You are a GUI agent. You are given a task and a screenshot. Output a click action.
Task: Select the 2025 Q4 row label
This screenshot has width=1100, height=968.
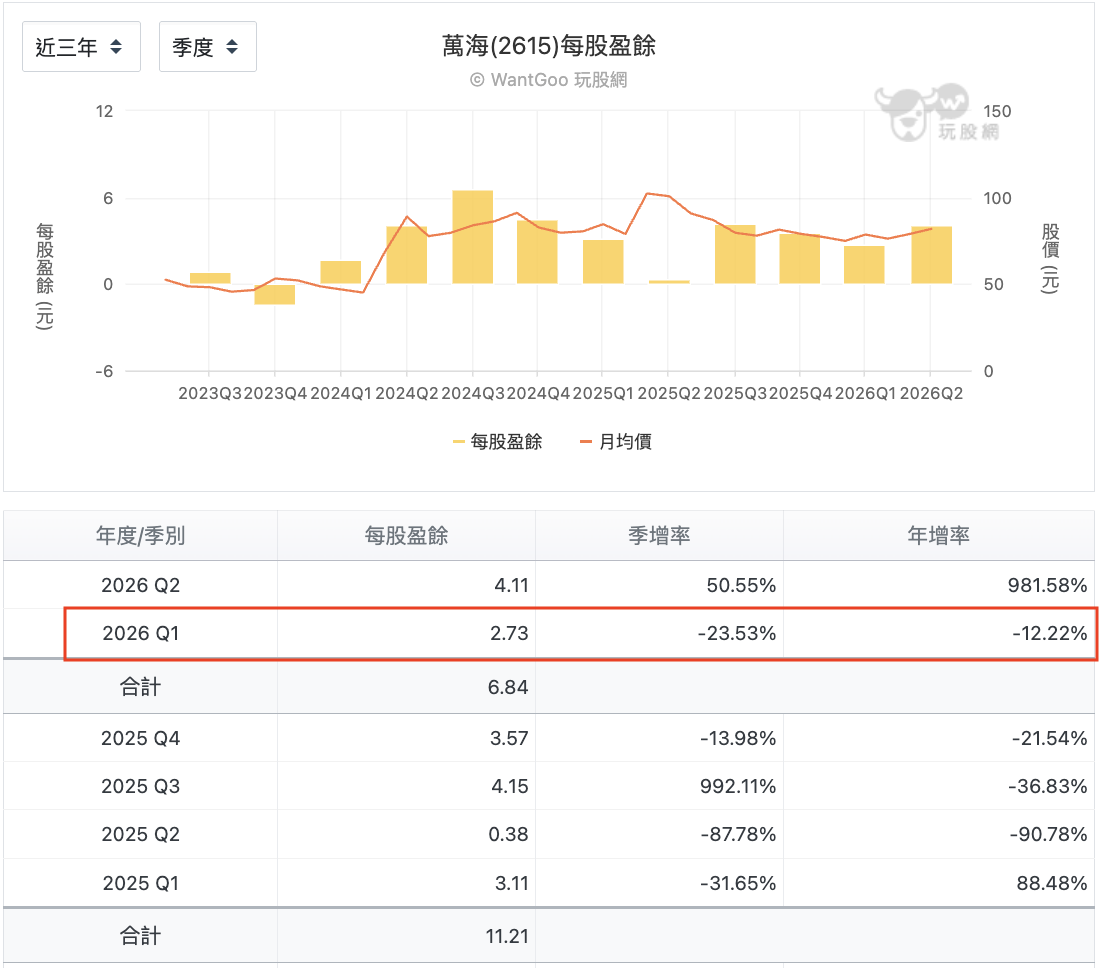pos(140,738)
